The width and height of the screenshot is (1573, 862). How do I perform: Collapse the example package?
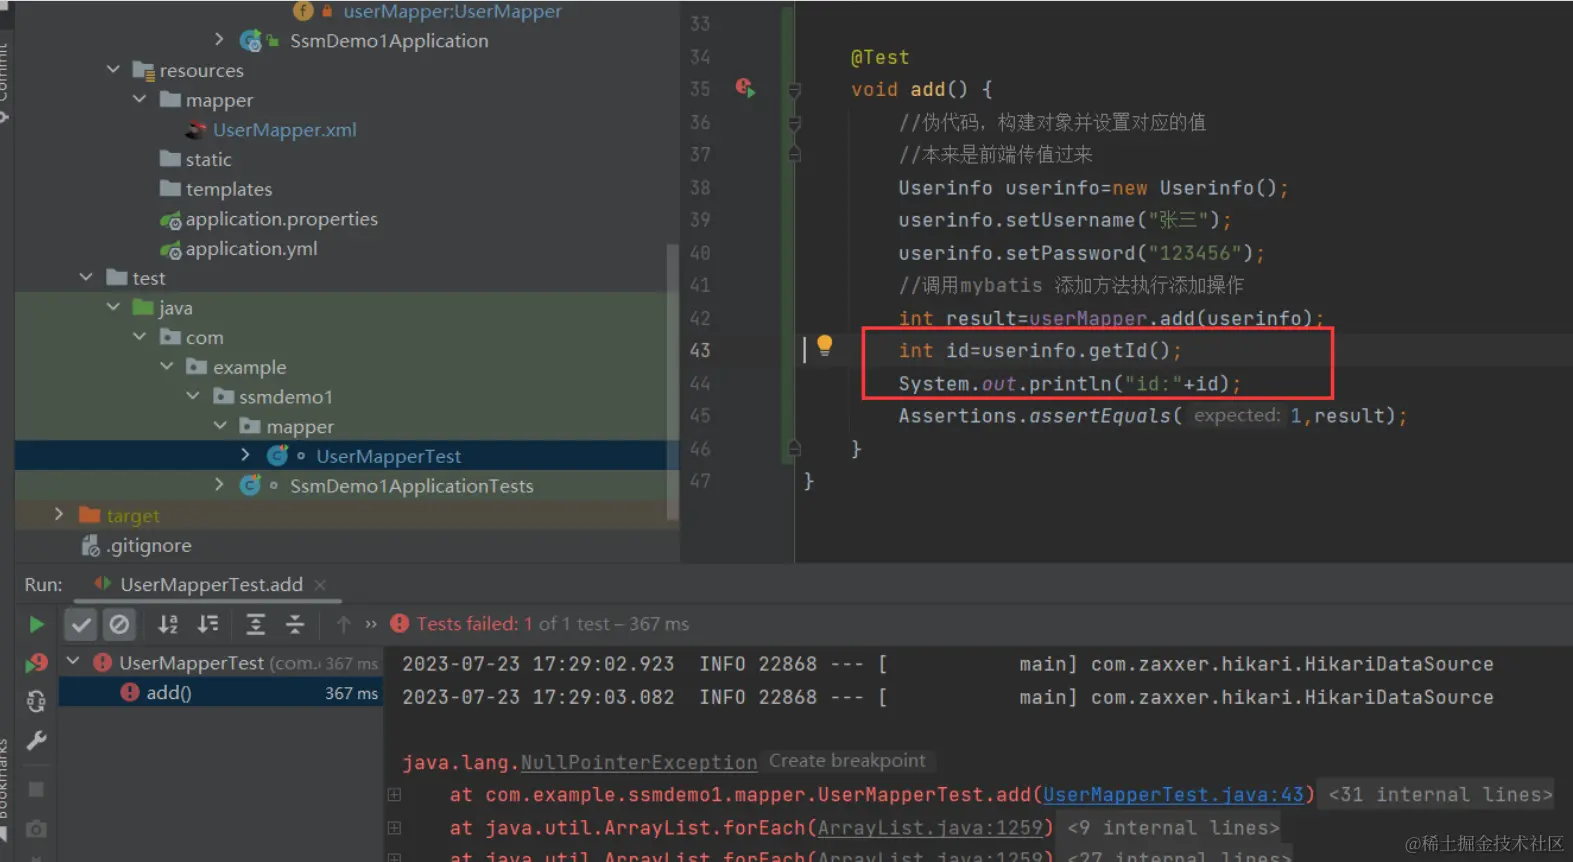[x=167, y=367]
